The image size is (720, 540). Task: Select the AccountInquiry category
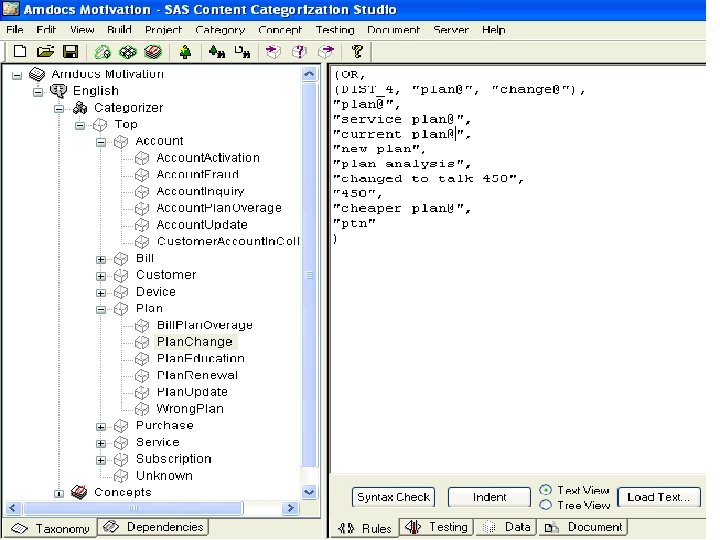tap(200, 191)
